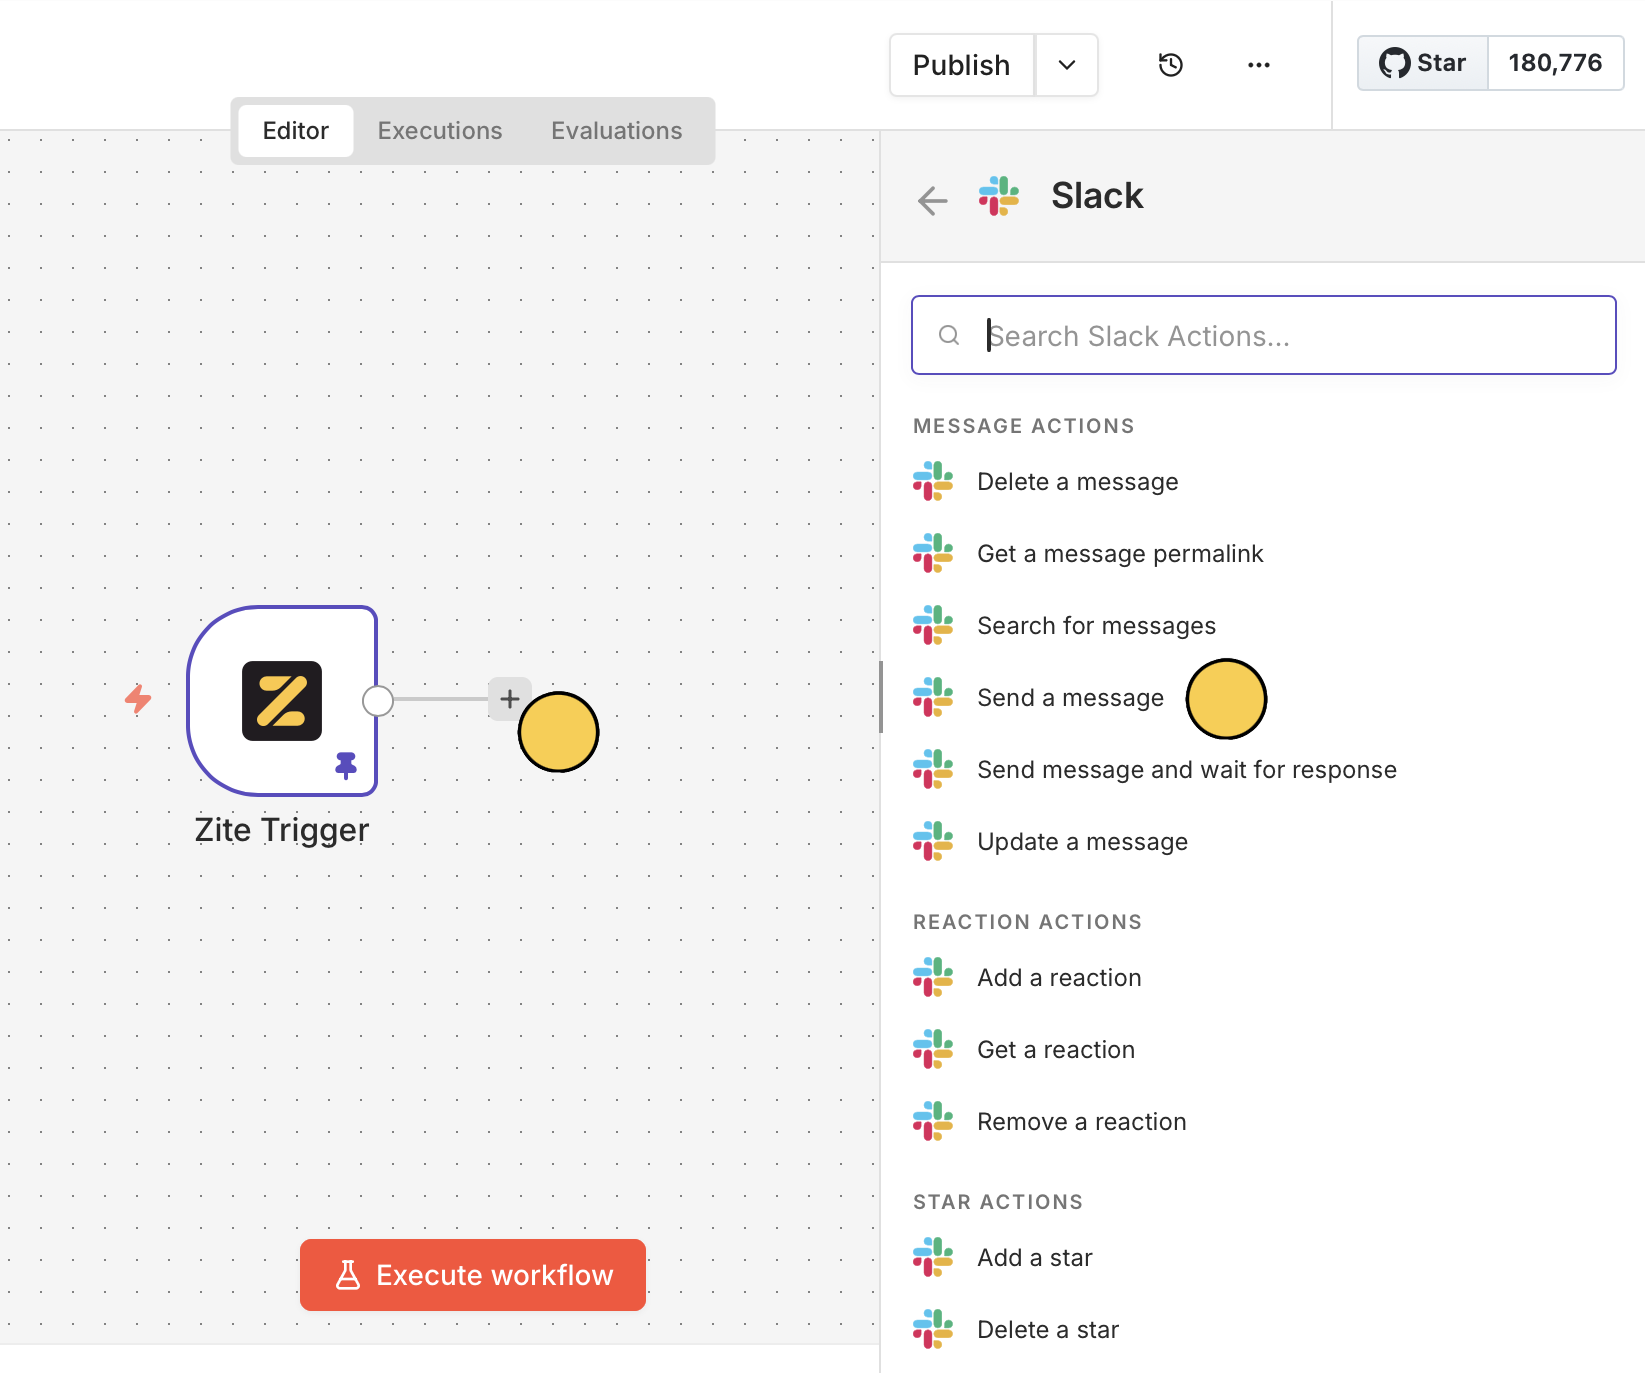
Task: Click the Slack icon beside Delete a message
Action: click(933, 482)
